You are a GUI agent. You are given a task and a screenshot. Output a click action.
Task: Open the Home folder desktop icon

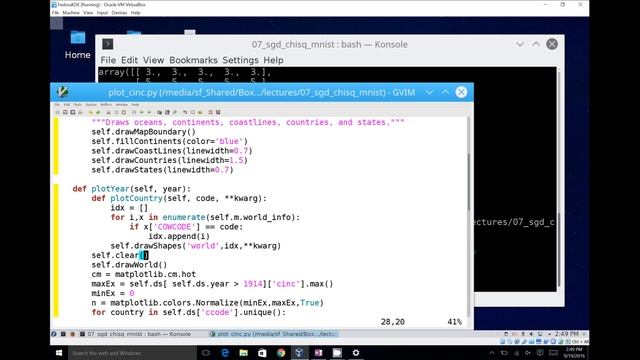coord(78,45)
